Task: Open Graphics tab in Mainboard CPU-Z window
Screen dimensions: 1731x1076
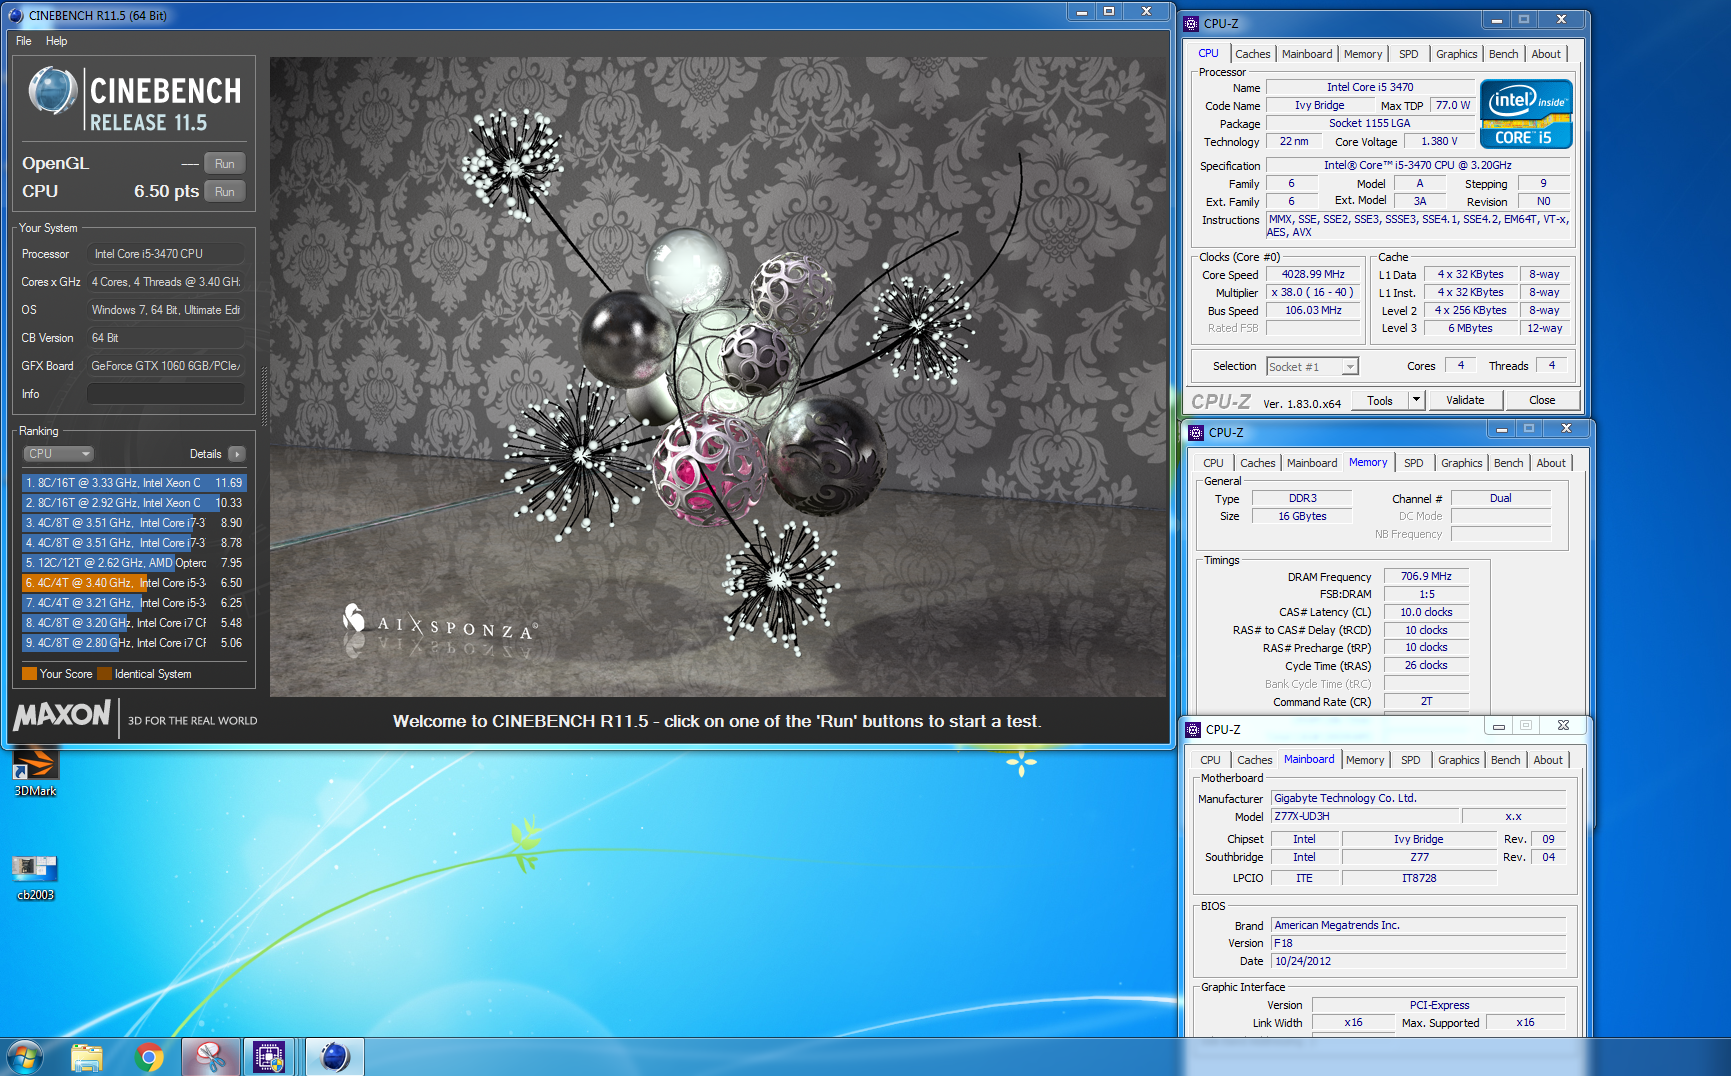Action: point(1458,760)
